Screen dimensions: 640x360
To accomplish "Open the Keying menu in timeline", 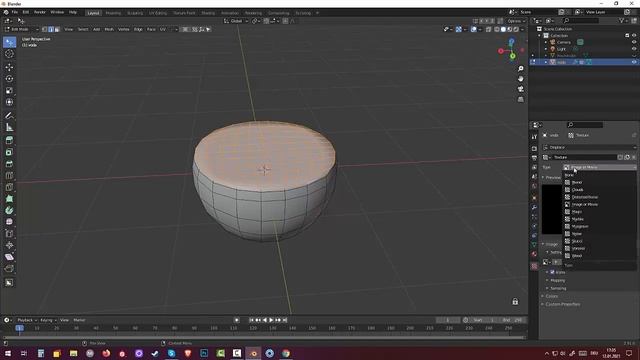I will pos(48,320).
